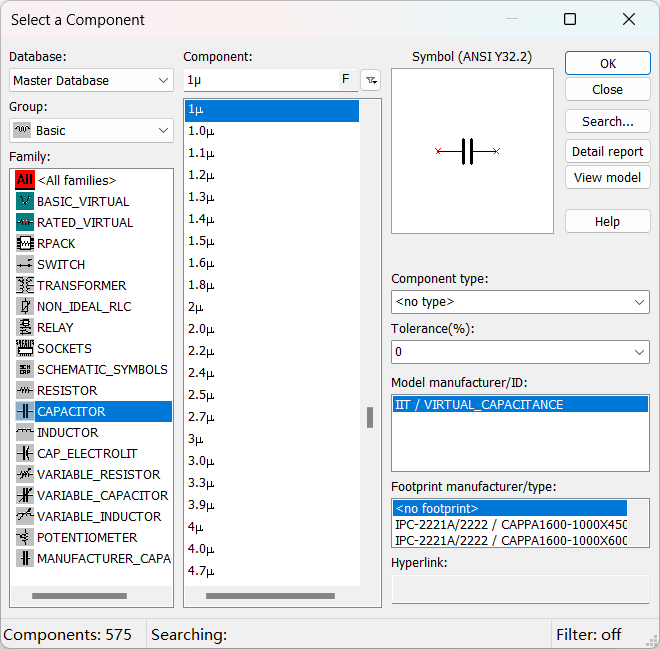Screen dimensions: 660x649
Task: Select the 4.7µ component entry
Action: [x=272, y=571]
